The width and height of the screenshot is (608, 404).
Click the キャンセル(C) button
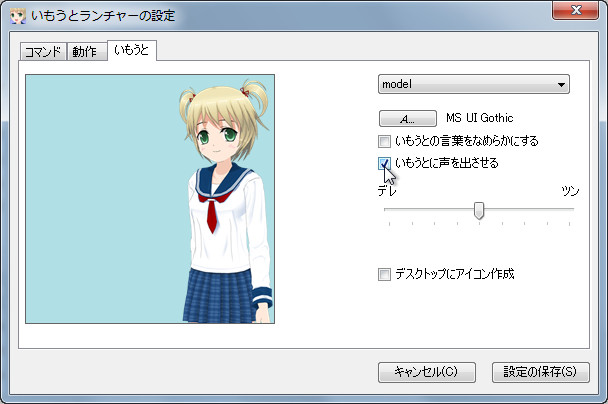427,372
